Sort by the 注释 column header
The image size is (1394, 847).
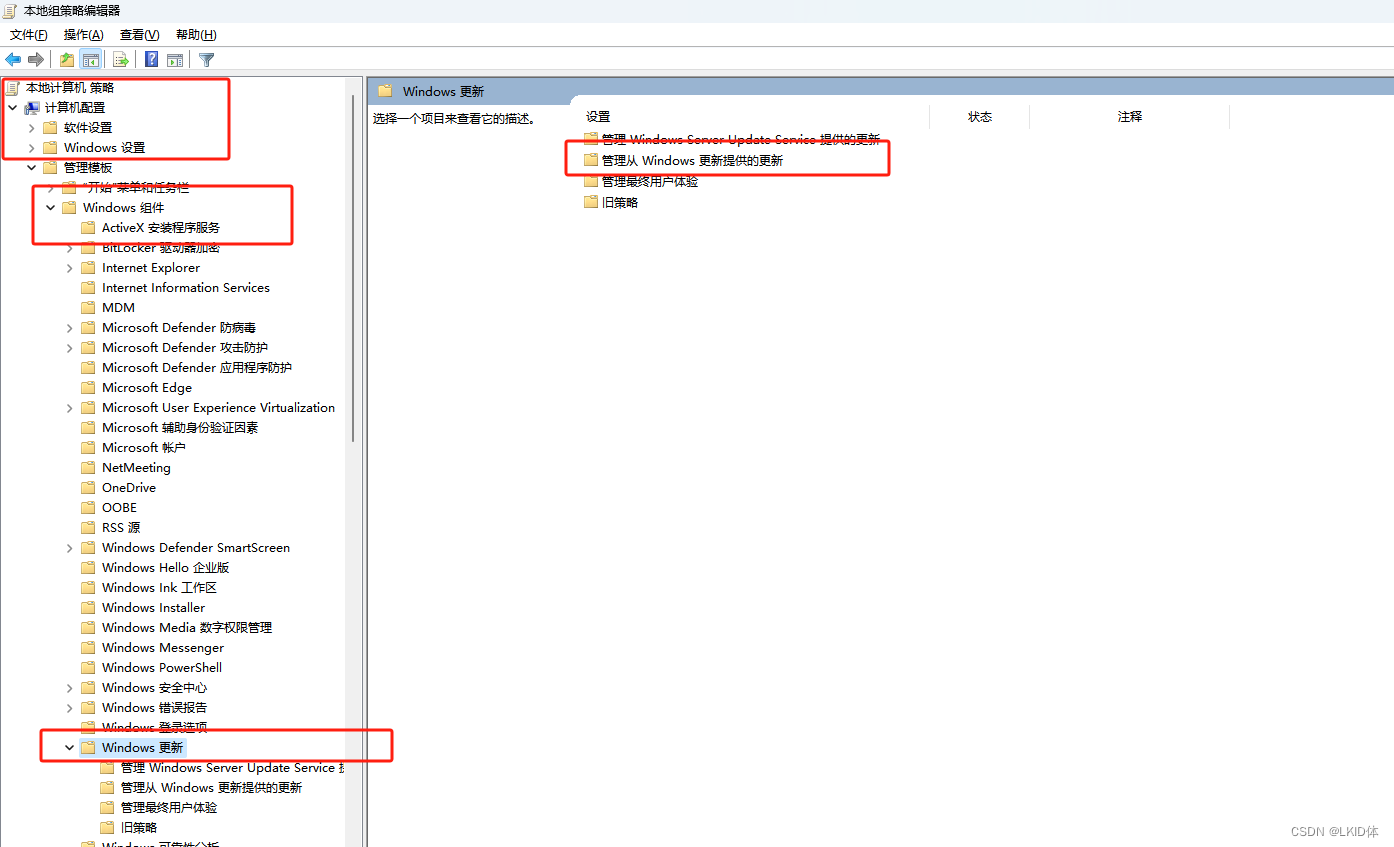coord(1130,117)
